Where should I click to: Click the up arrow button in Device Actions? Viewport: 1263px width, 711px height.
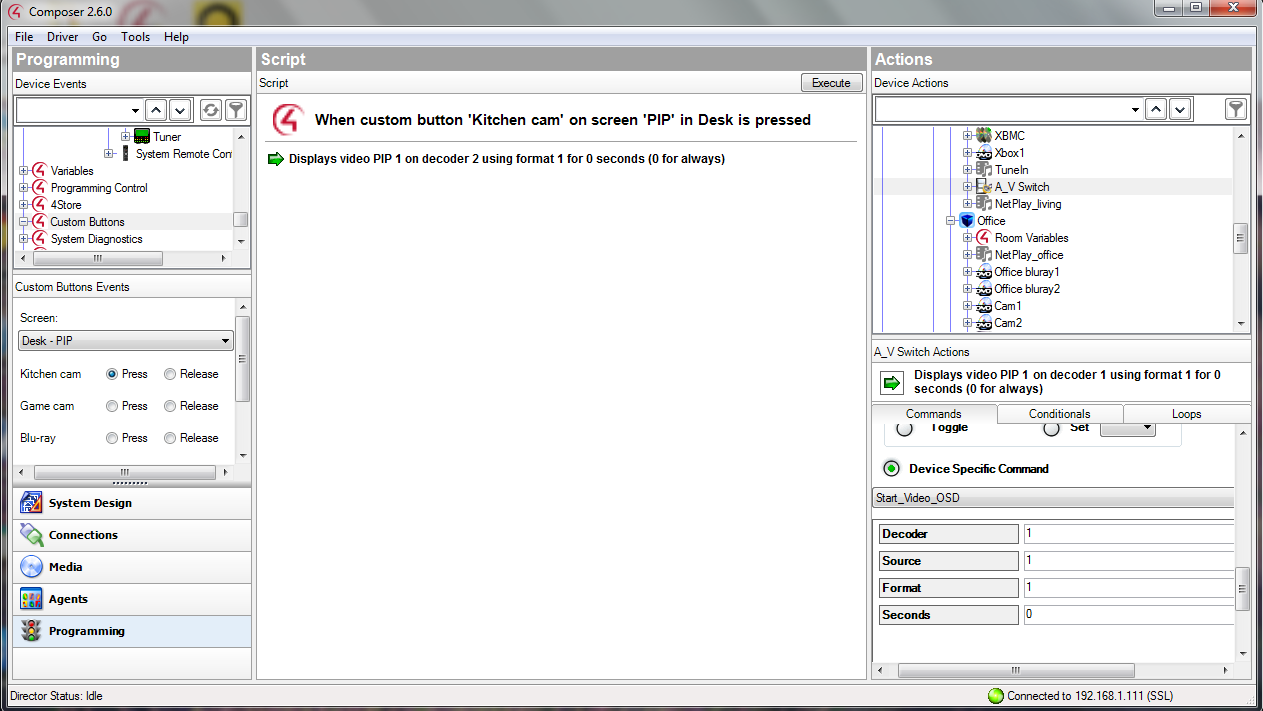[1155, 109]
